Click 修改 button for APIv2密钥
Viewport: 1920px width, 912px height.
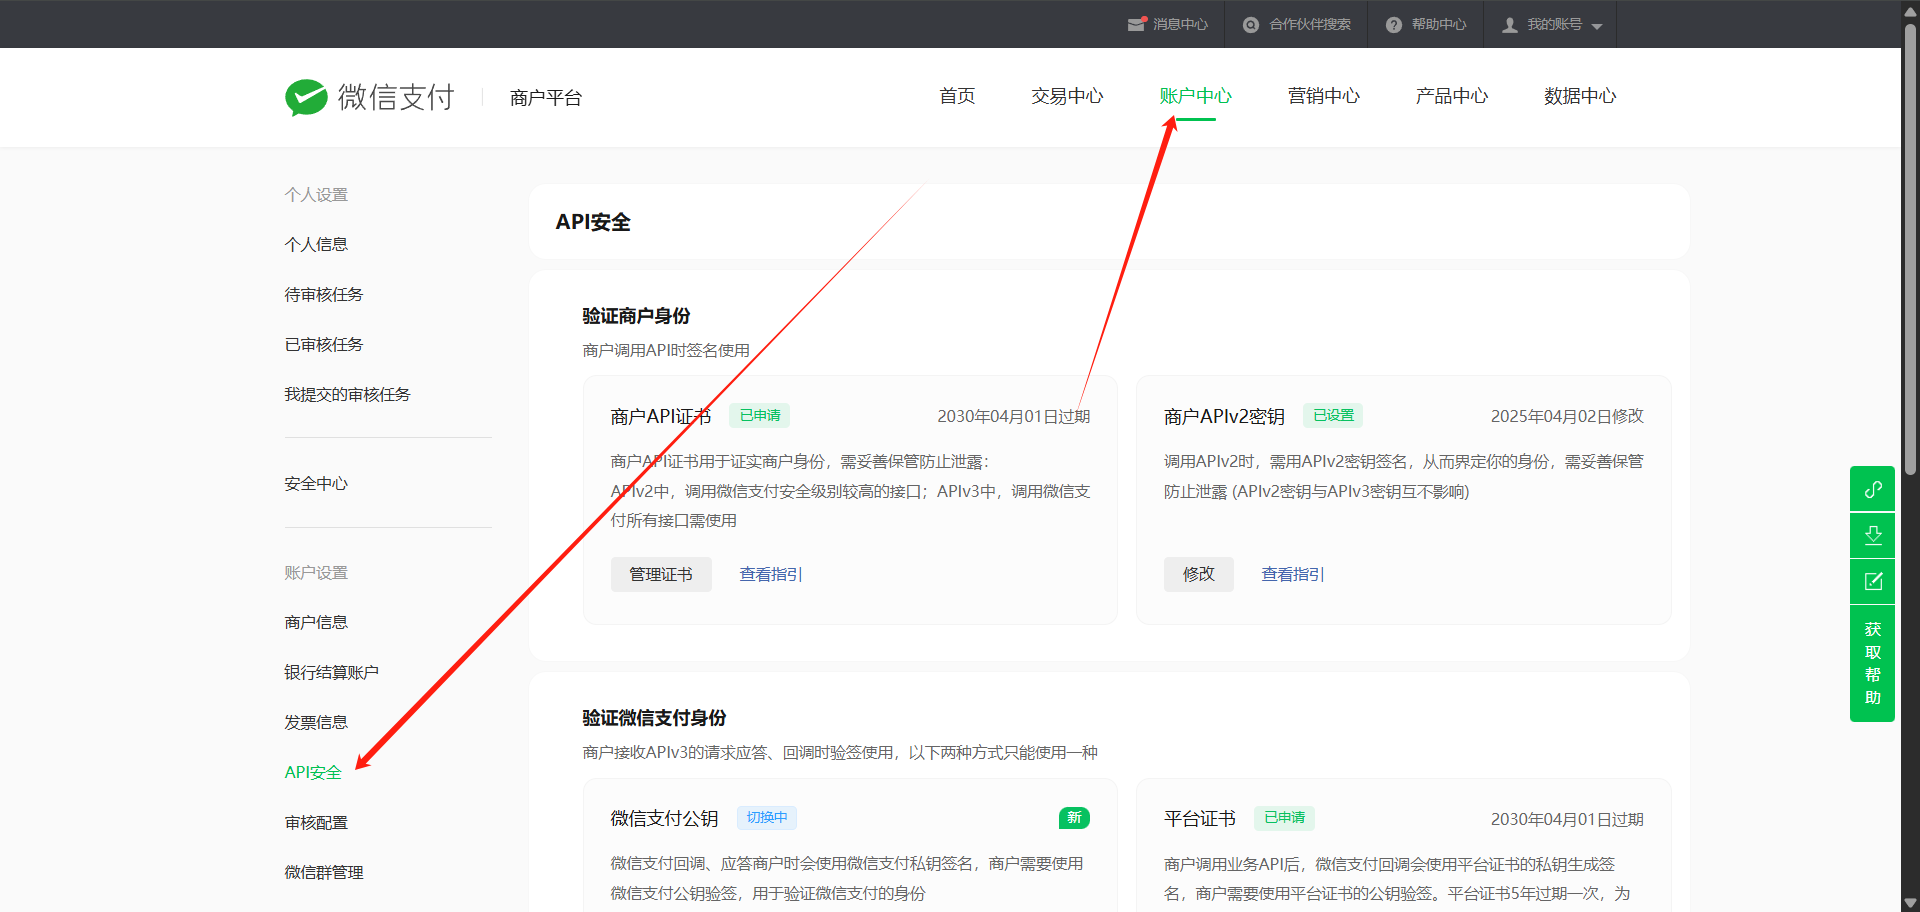coord(1198,574)
